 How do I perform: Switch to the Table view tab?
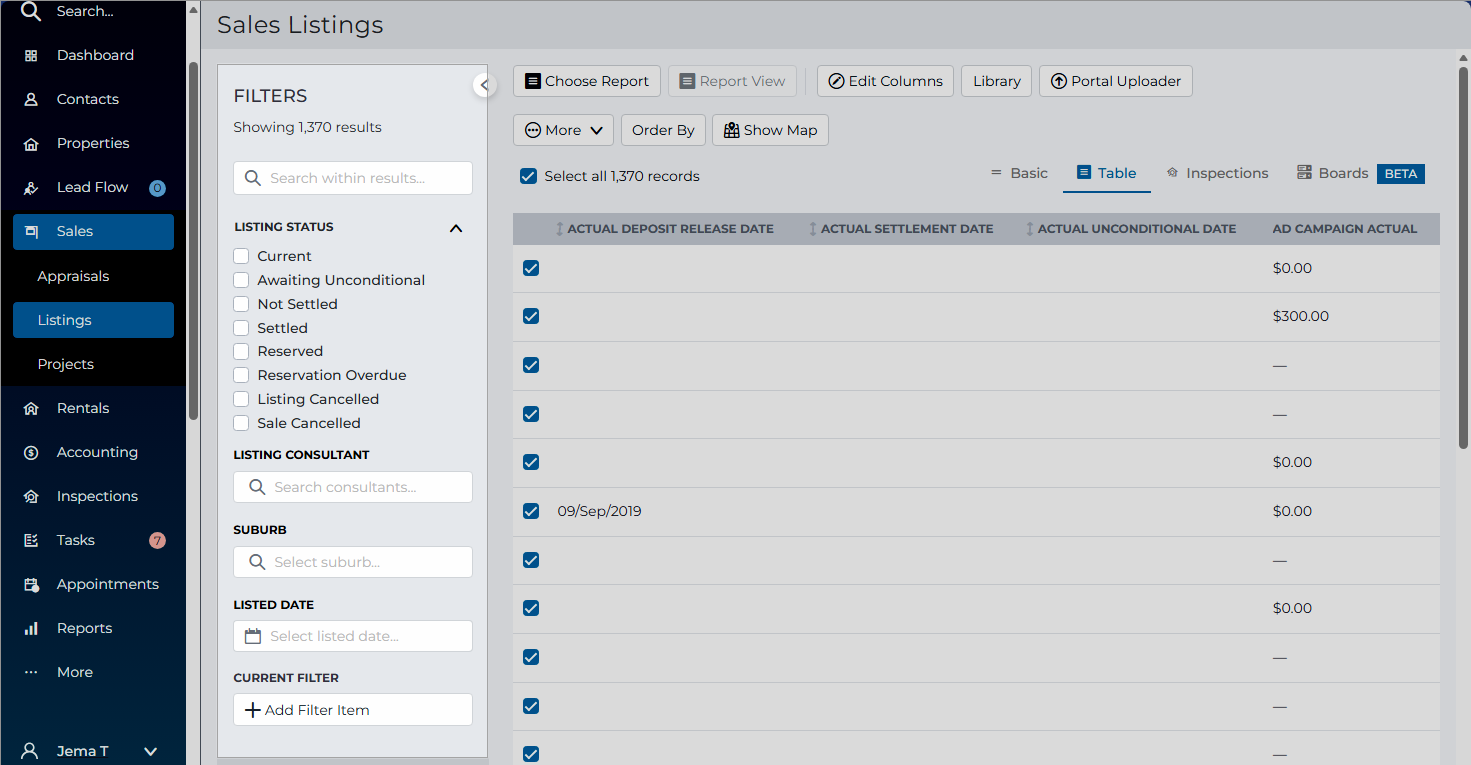pos(1107,173)
